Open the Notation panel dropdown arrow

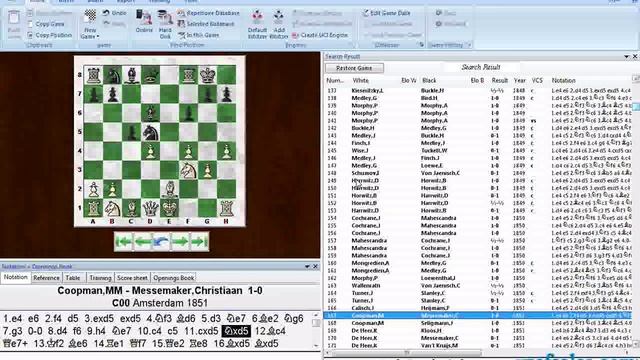(x=307, y=267)
